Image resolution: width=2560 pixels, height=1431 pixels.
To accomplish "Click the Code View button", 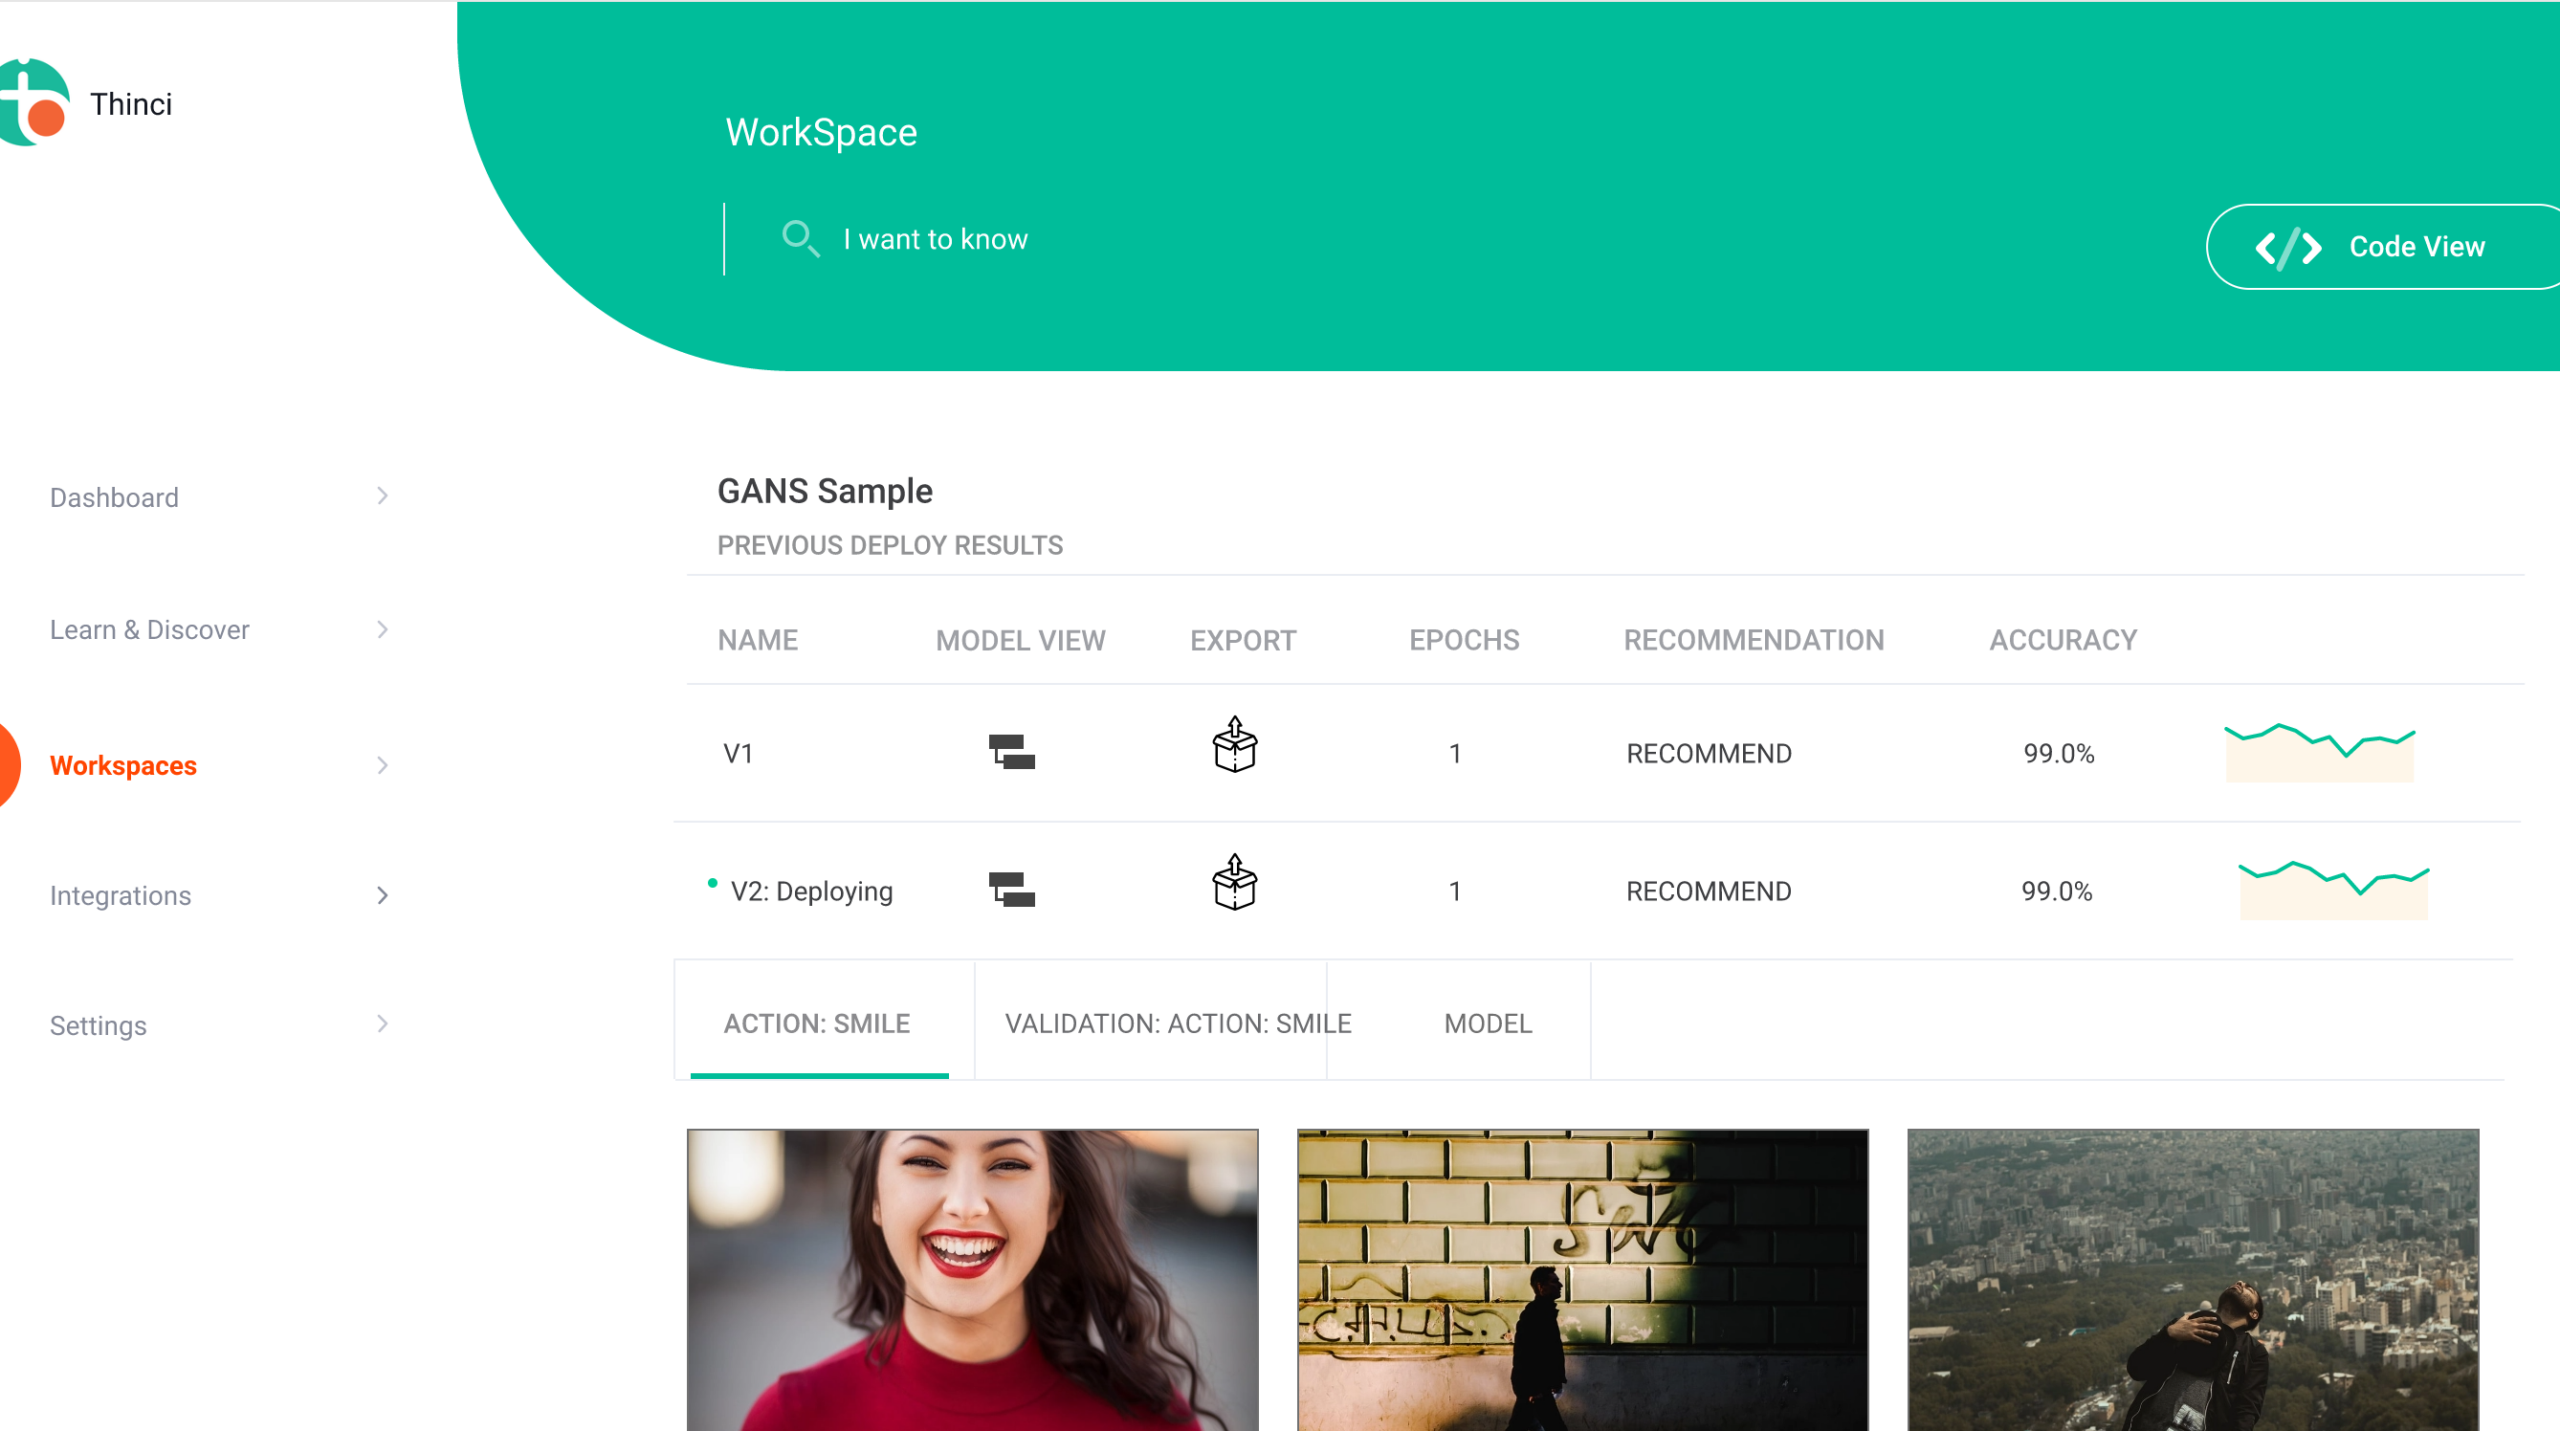I will [2383, 247].
